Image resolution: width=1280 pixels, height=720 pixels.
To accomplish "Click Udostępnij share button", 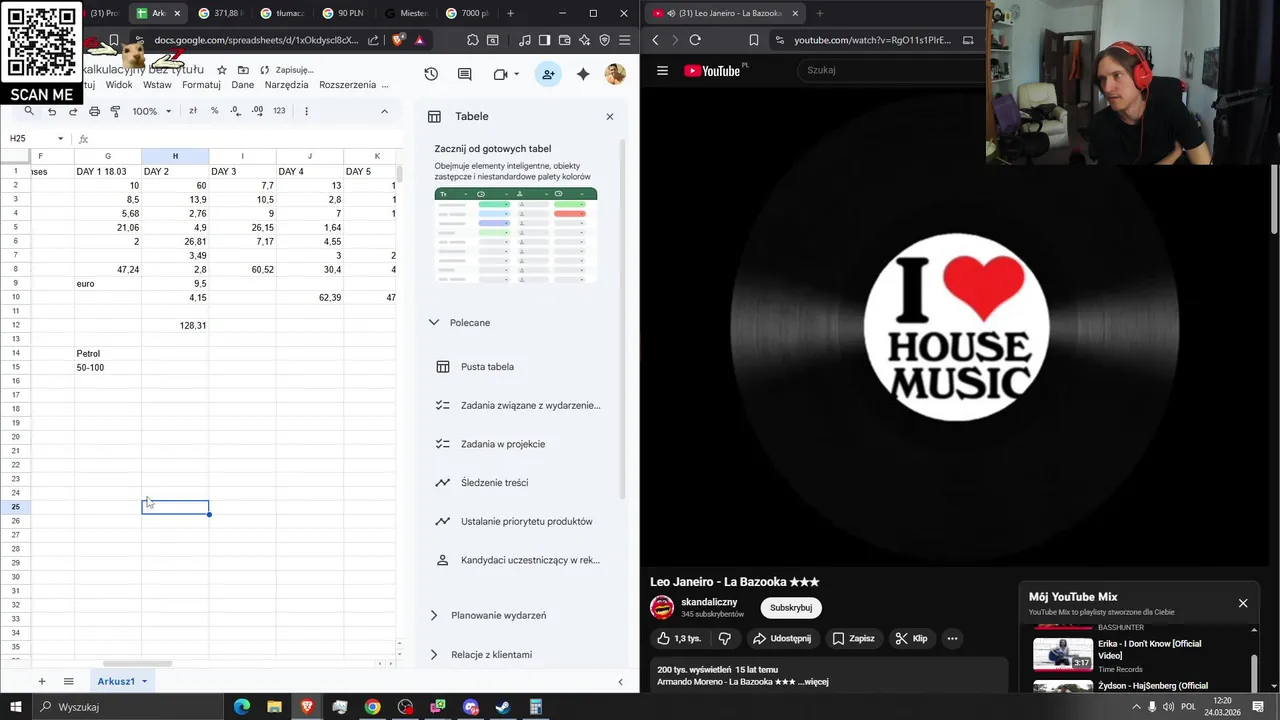I will [x=782, y=638].
